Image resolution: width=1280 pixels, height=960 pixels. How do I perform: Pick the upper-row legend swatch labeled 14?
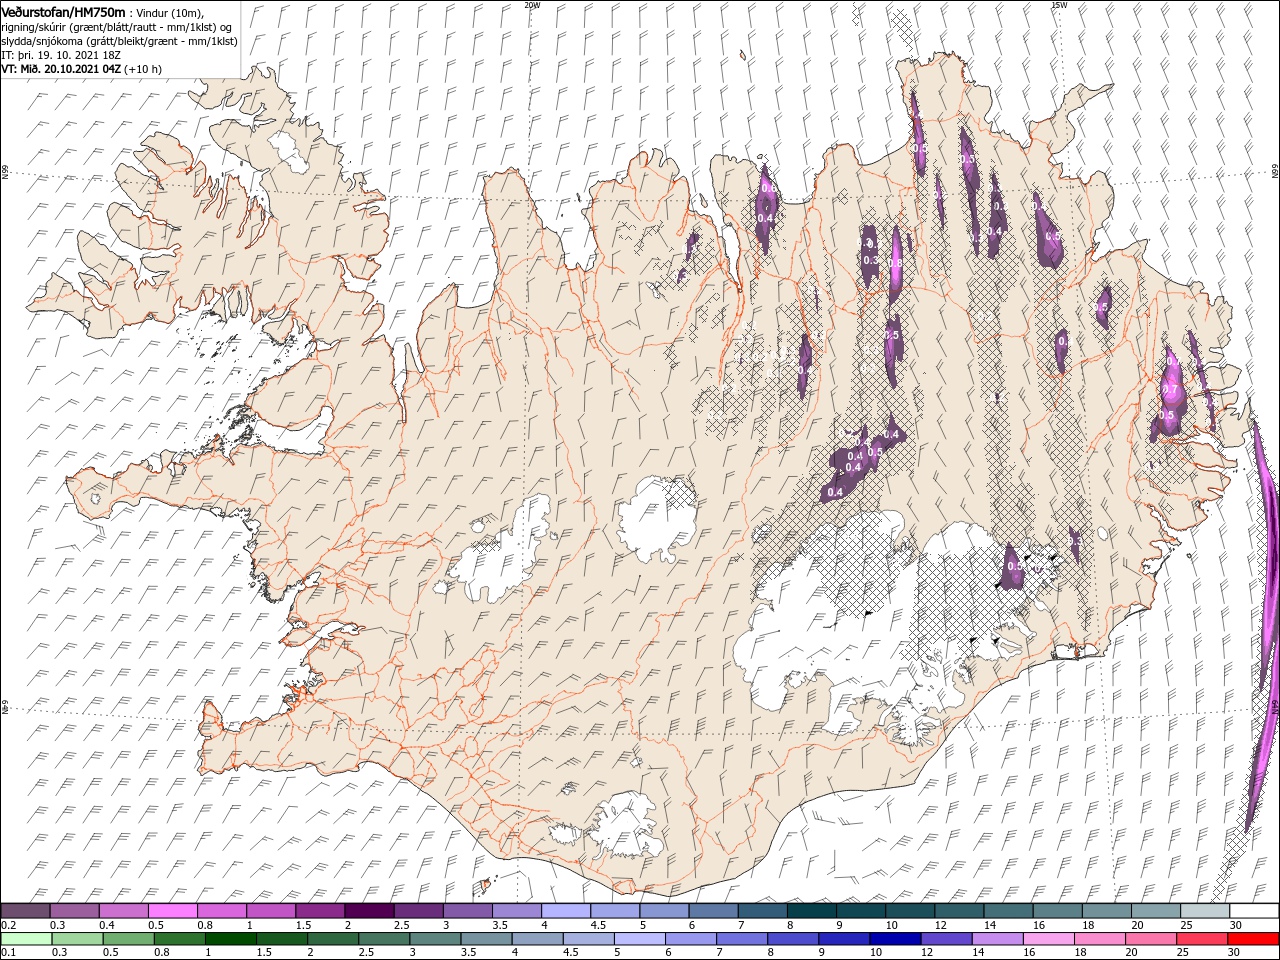(x=1008, y=911)
